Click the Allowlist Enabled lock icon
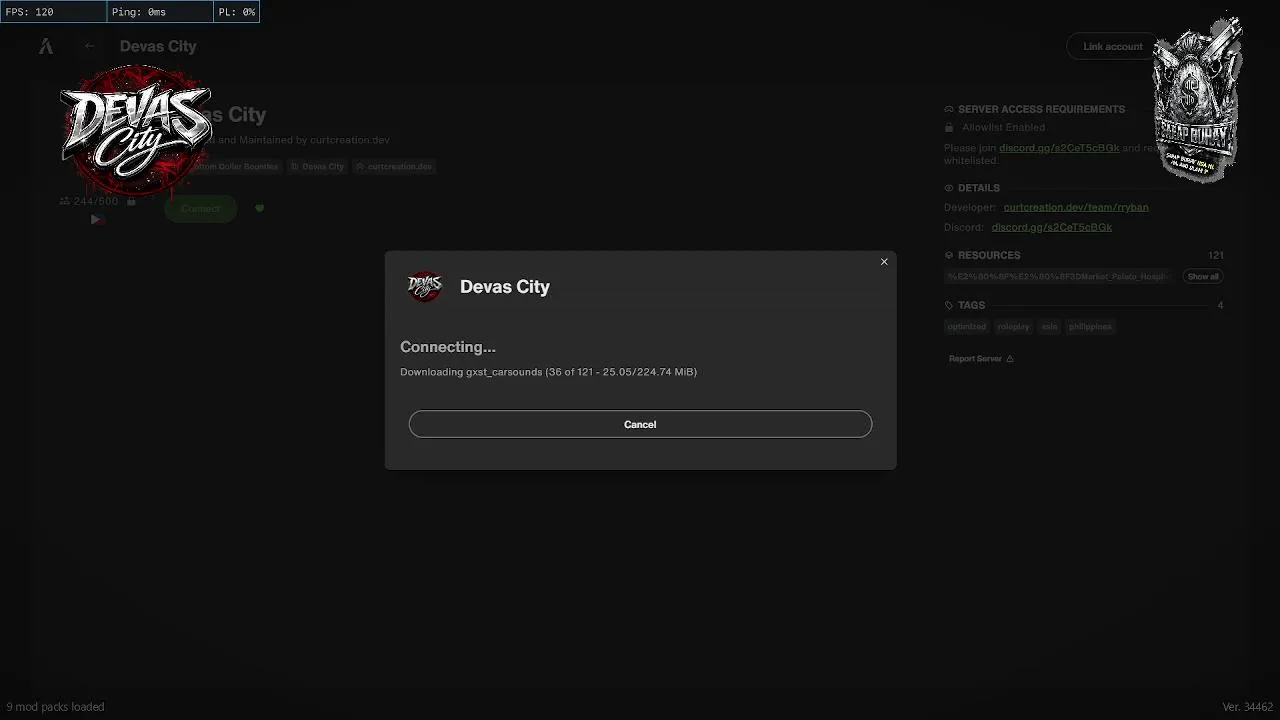 (949, 128)
